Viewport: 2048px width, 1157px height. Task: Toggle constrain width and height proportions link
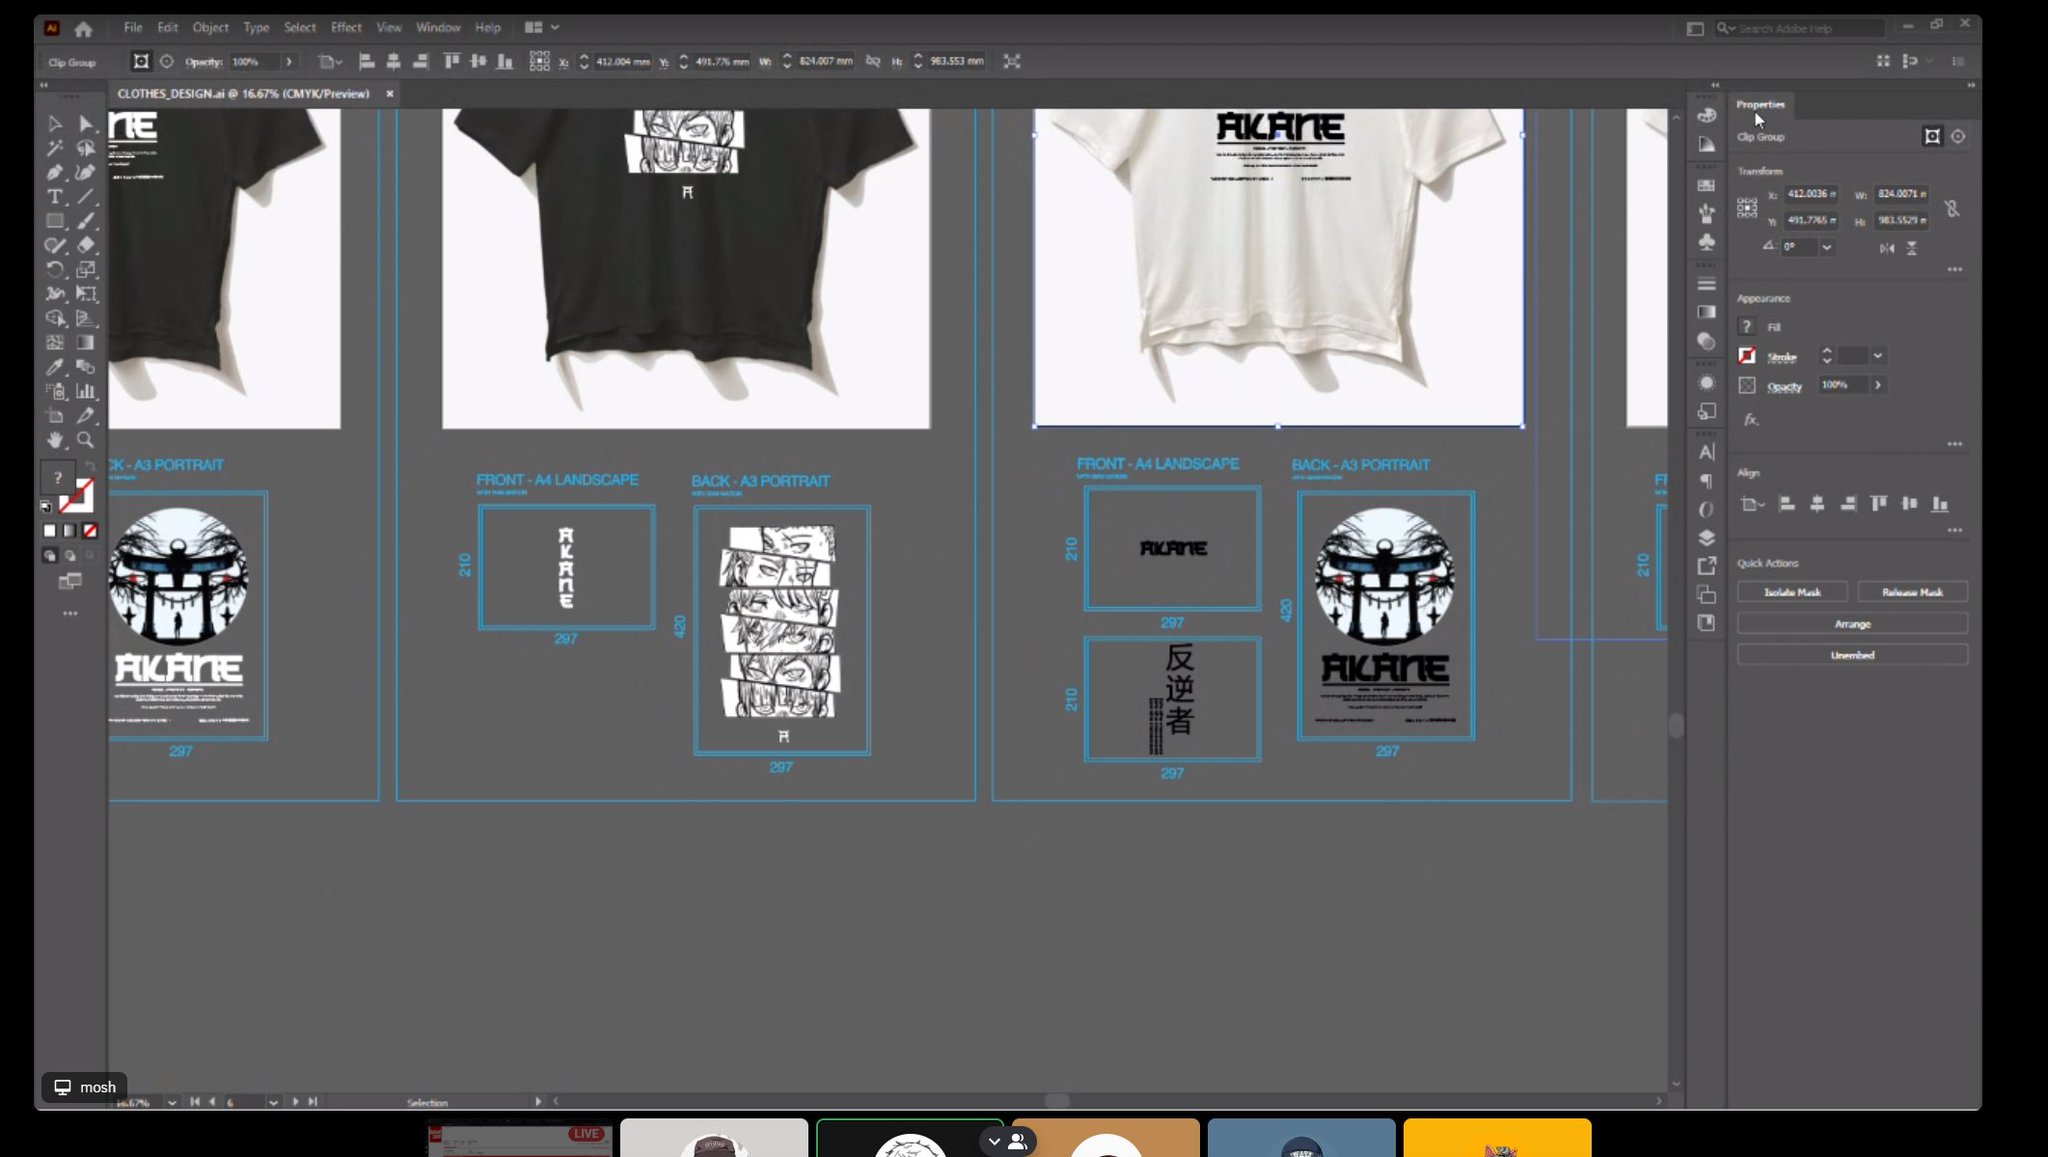1951,208
